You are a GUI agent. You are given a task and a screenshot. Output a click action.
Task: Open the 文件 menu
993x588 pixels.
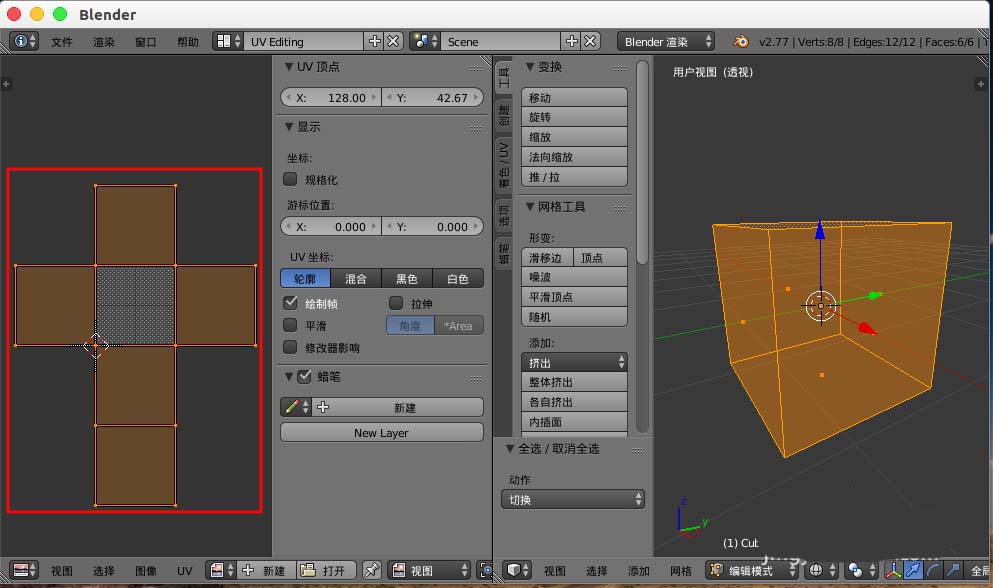pyautogui.click(x=61, y=41)
